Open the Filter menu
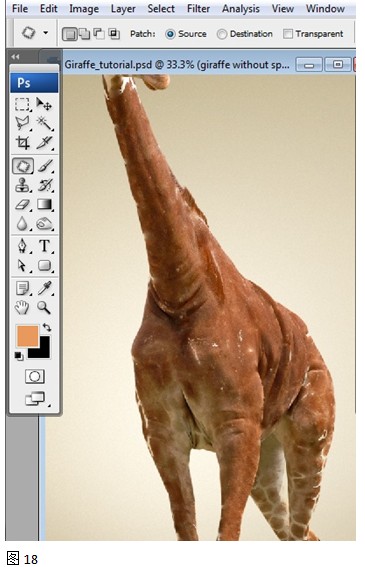Screen dimensions: 365x567 [x=198, y=9]
